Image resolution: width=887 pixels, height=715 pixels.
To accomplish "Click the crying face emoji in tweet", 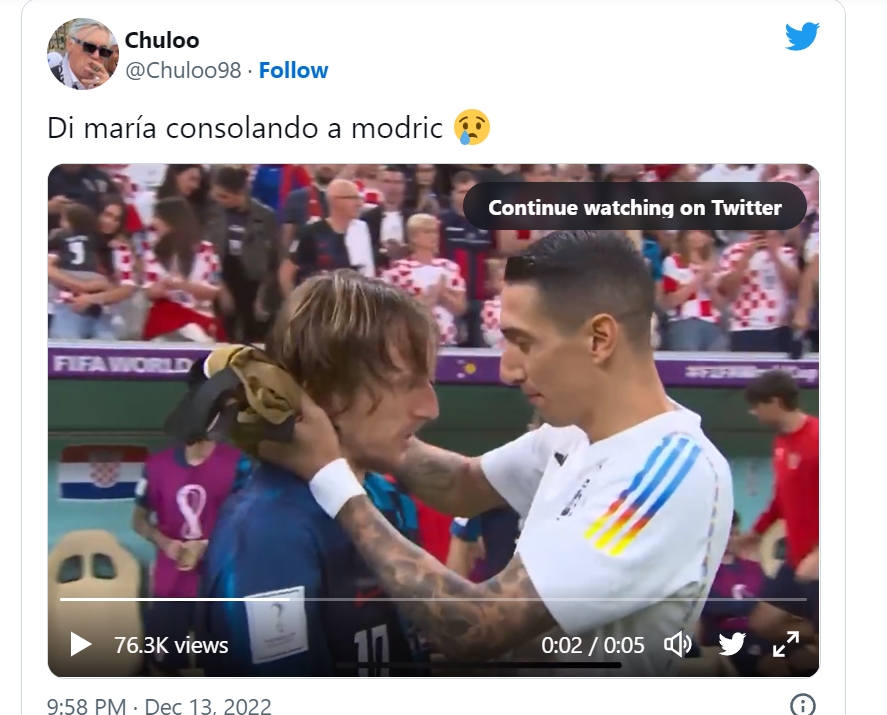I will (x=472, y=127).
